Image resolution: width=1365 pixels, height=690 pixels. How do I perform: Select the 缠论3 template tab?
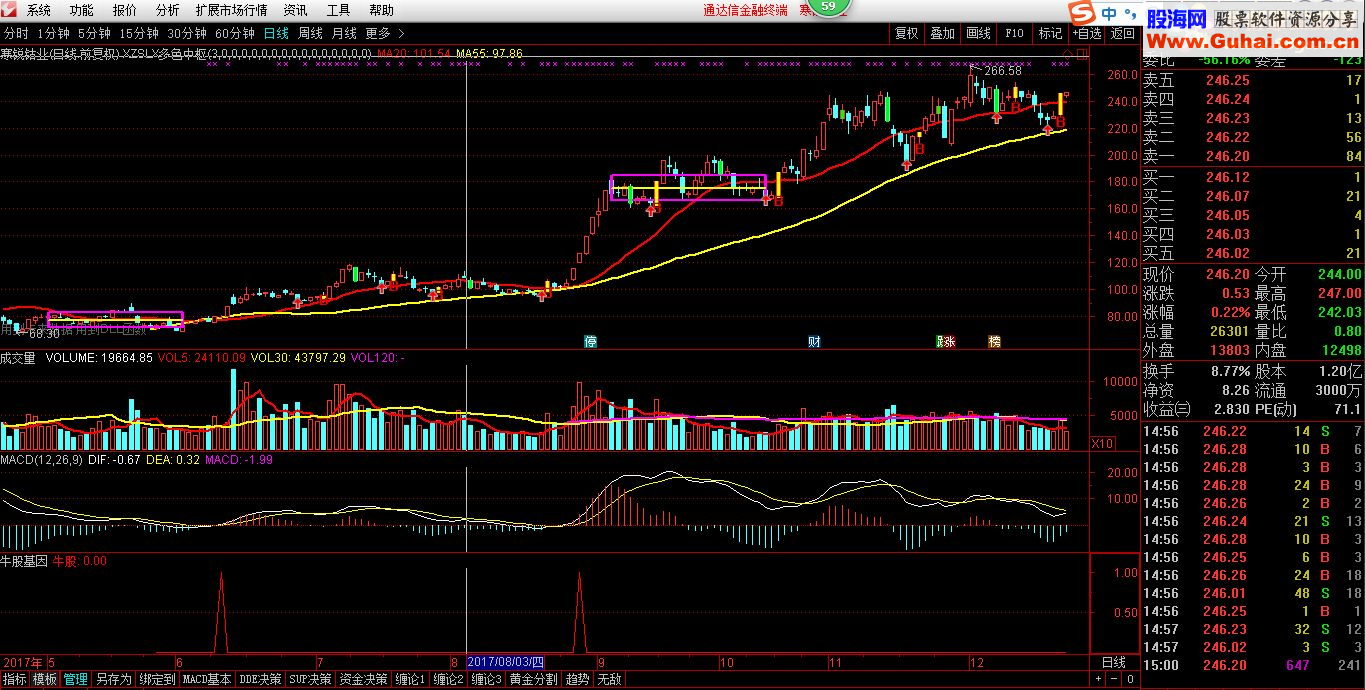(x=485, y=679)
